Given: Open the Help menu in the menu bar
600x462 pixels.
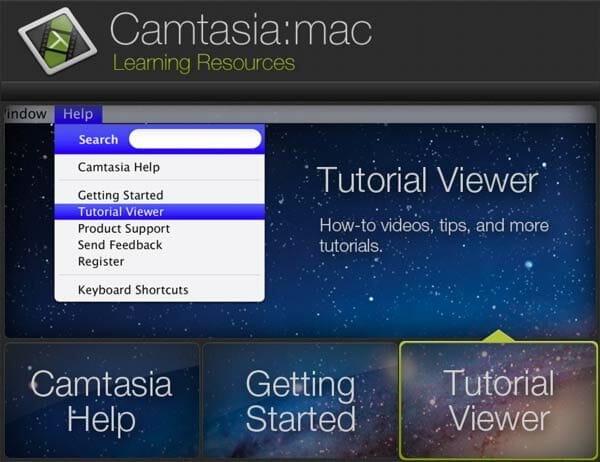Looking at the screenshot, I should point(78,114).
